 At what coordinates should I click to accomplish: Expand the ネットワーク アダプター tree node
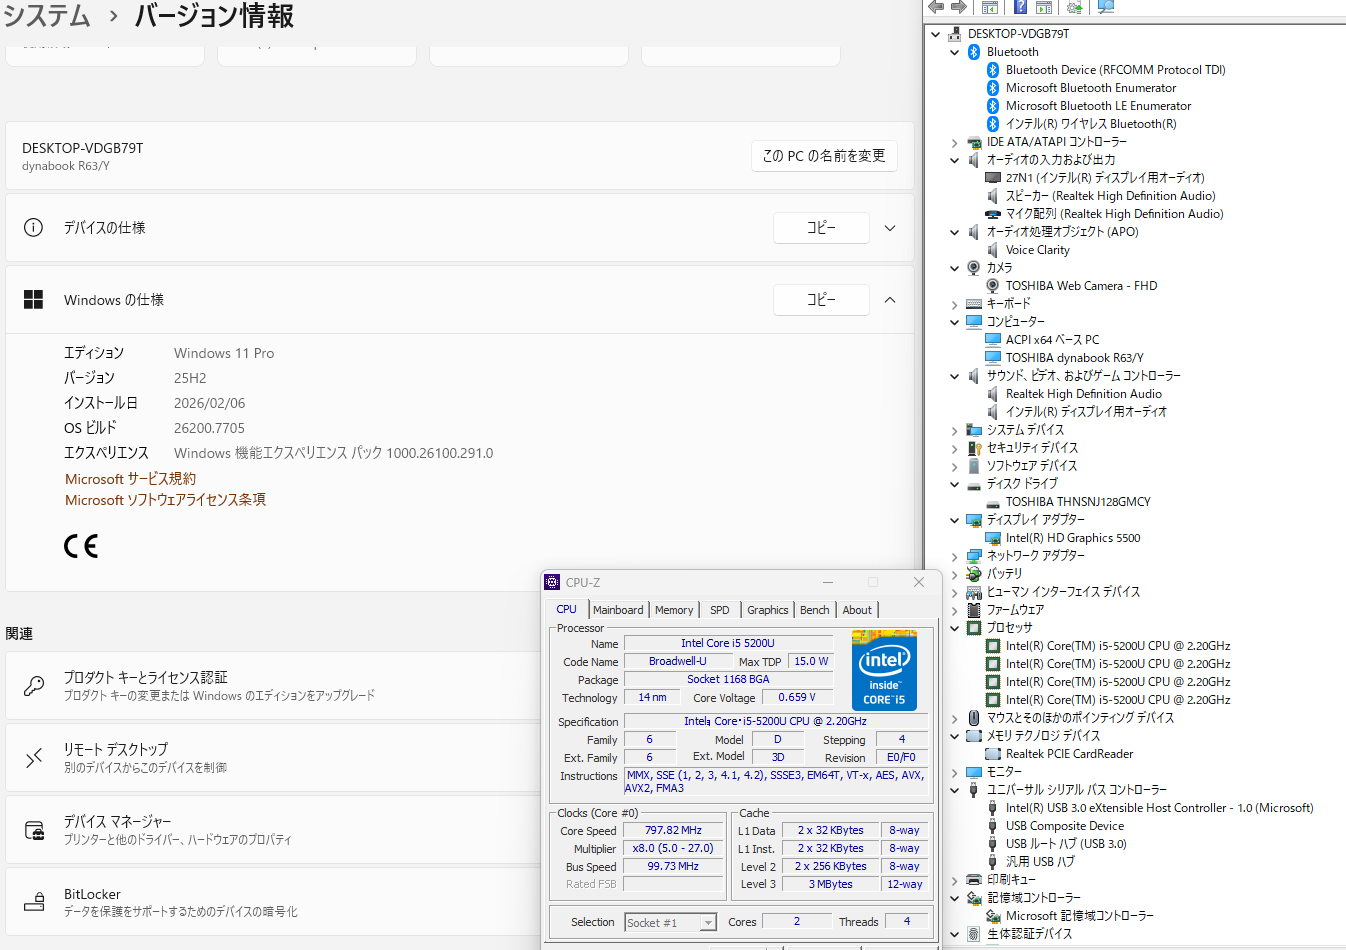[x=955, y=556]
